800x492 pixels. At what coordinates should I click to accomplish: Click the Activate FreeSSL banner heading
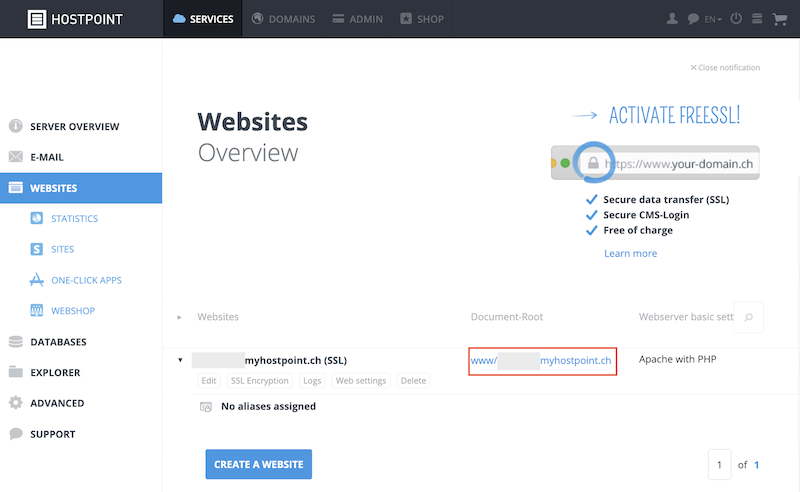(x=674, y=115)
